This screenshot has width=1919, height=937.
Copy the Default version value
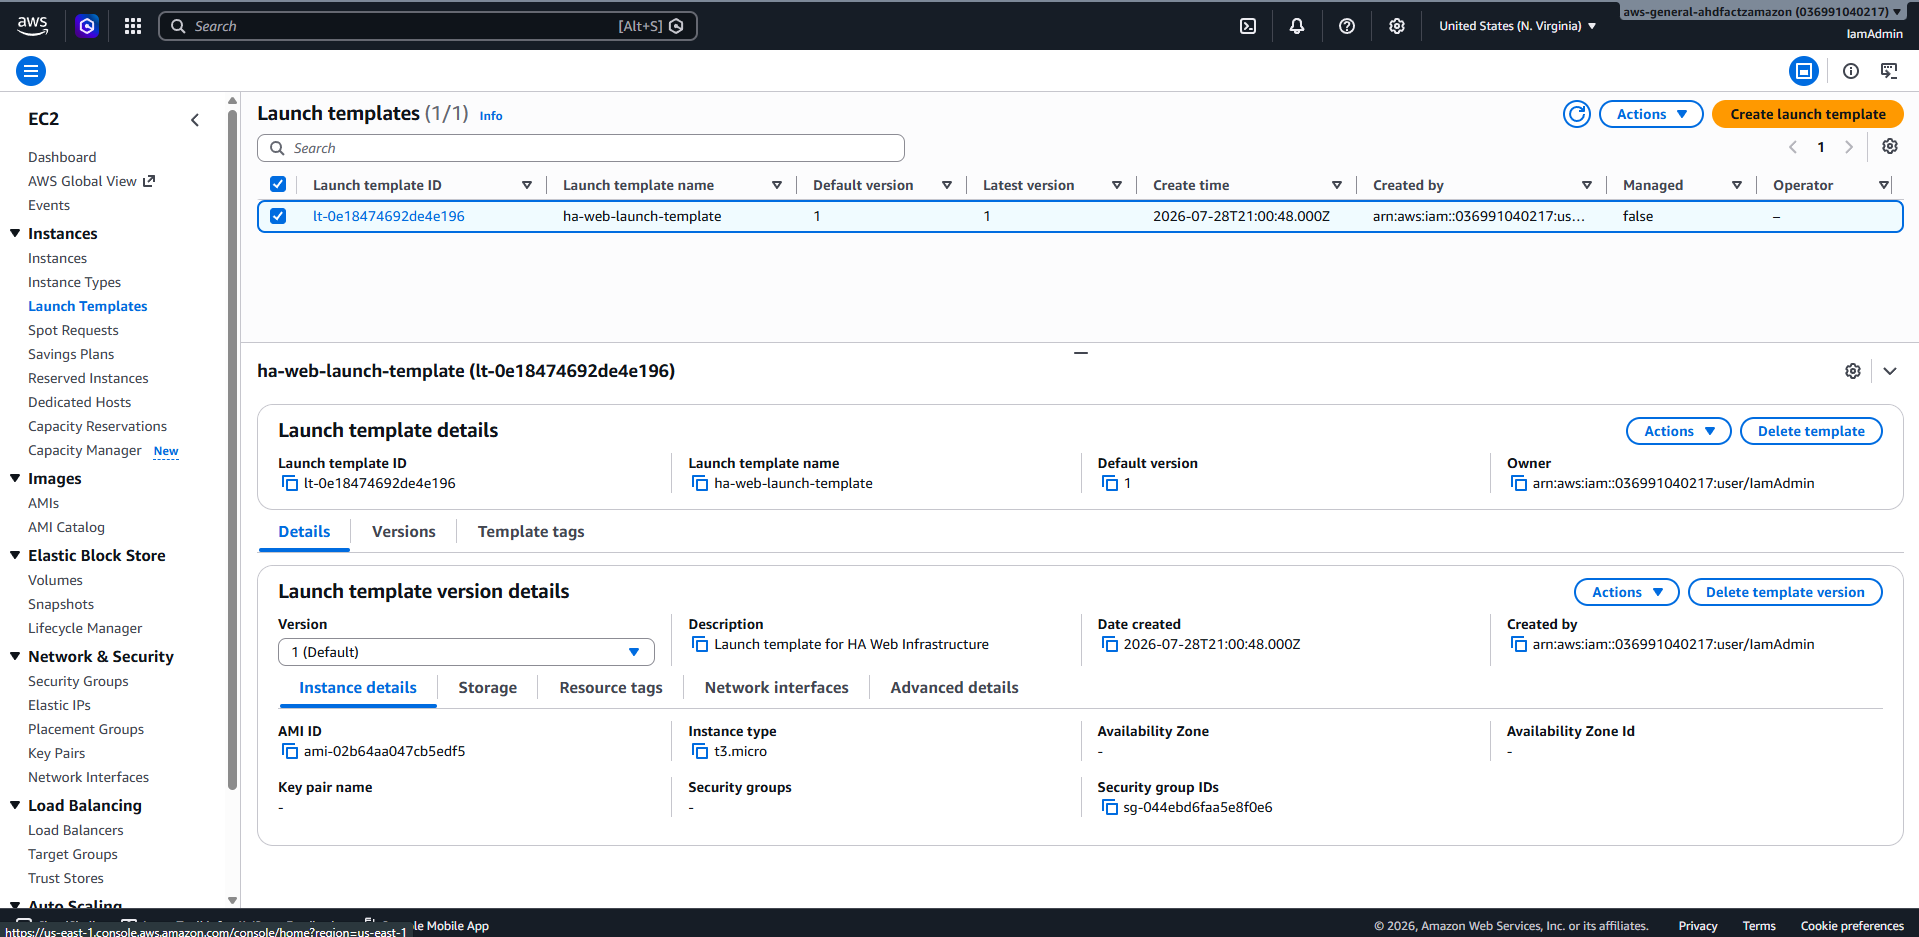pyautogui.click(x=1110, y=484)
